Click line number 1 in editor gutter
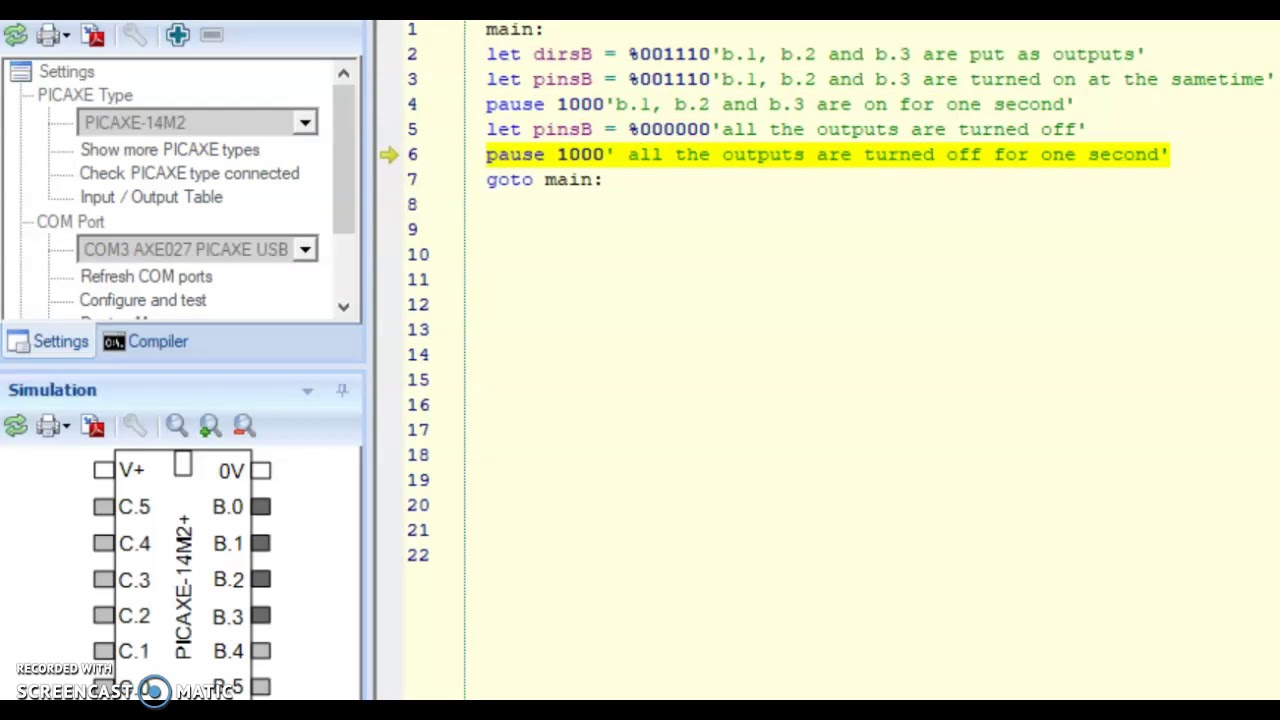This screenshot has height=720, width=1280. tap(412, 29)
